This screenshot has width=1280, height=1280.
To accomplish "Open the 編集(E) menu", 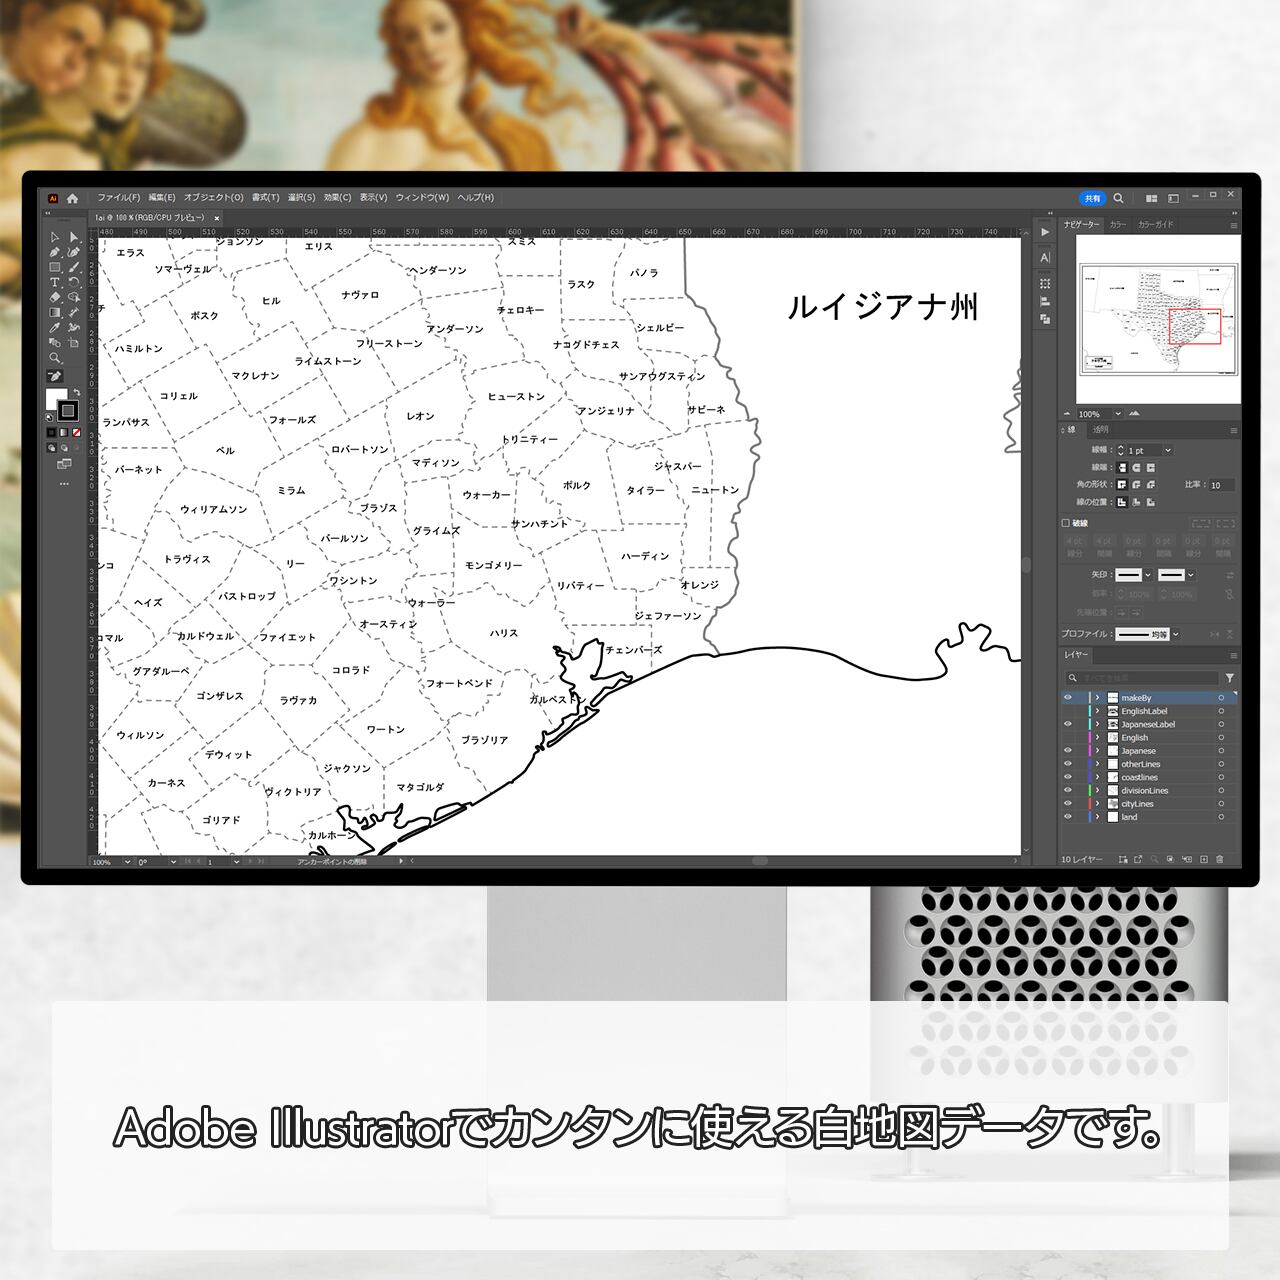I will coord(162,198).
